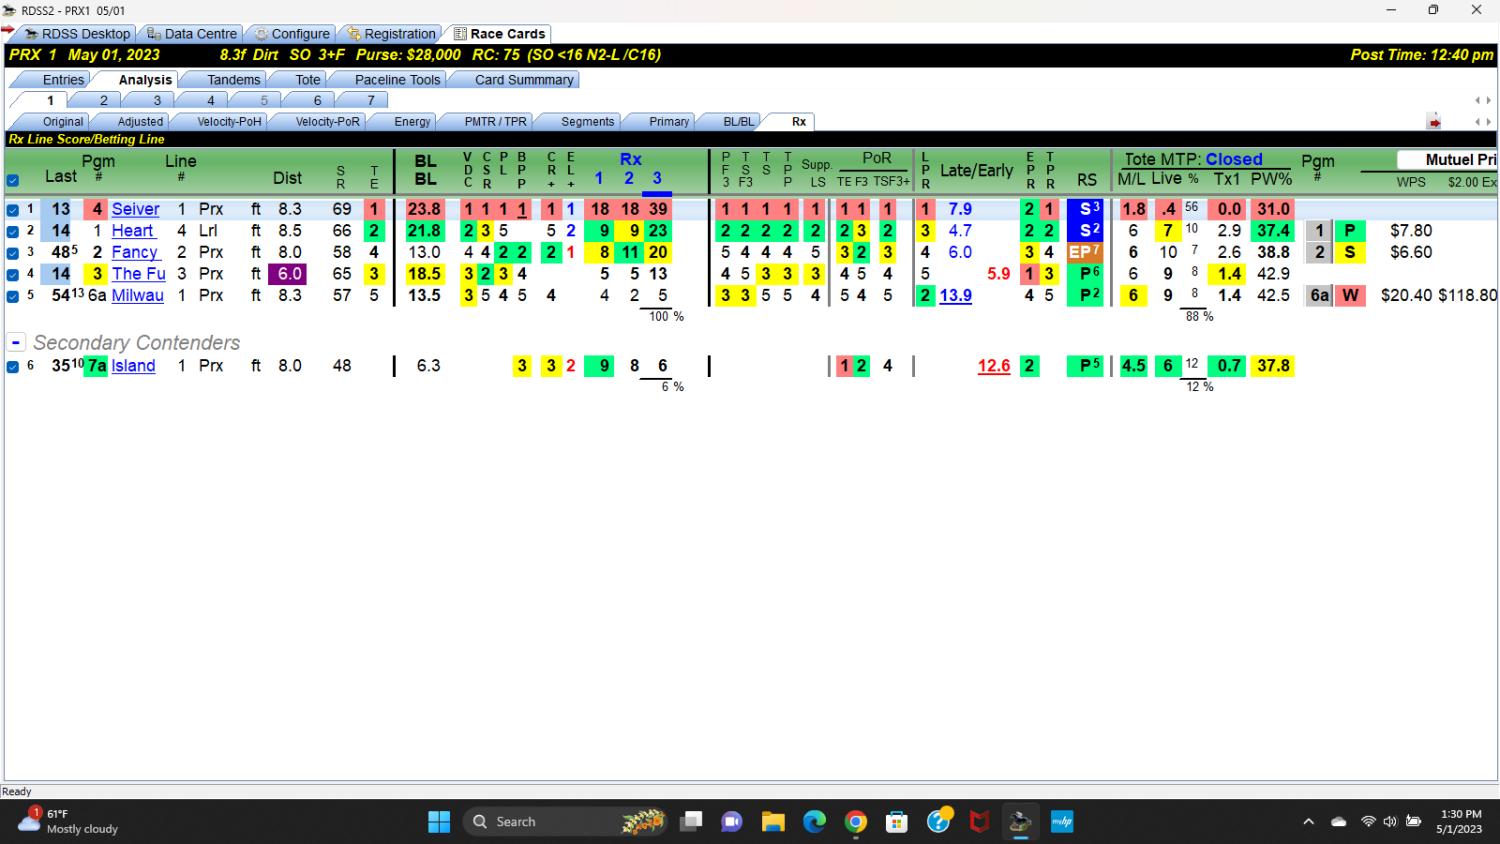
Task: Open the Tandems tab
Action: pos(233,80)
